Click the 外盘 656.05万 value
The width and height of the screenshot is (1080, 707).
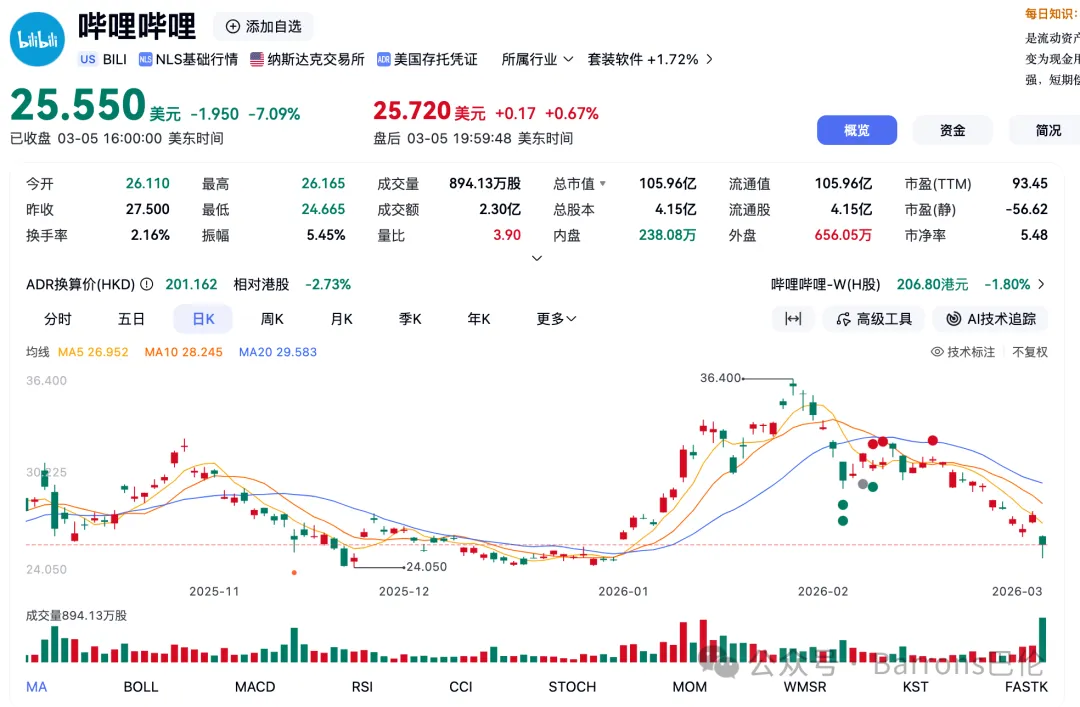(843, 235)
